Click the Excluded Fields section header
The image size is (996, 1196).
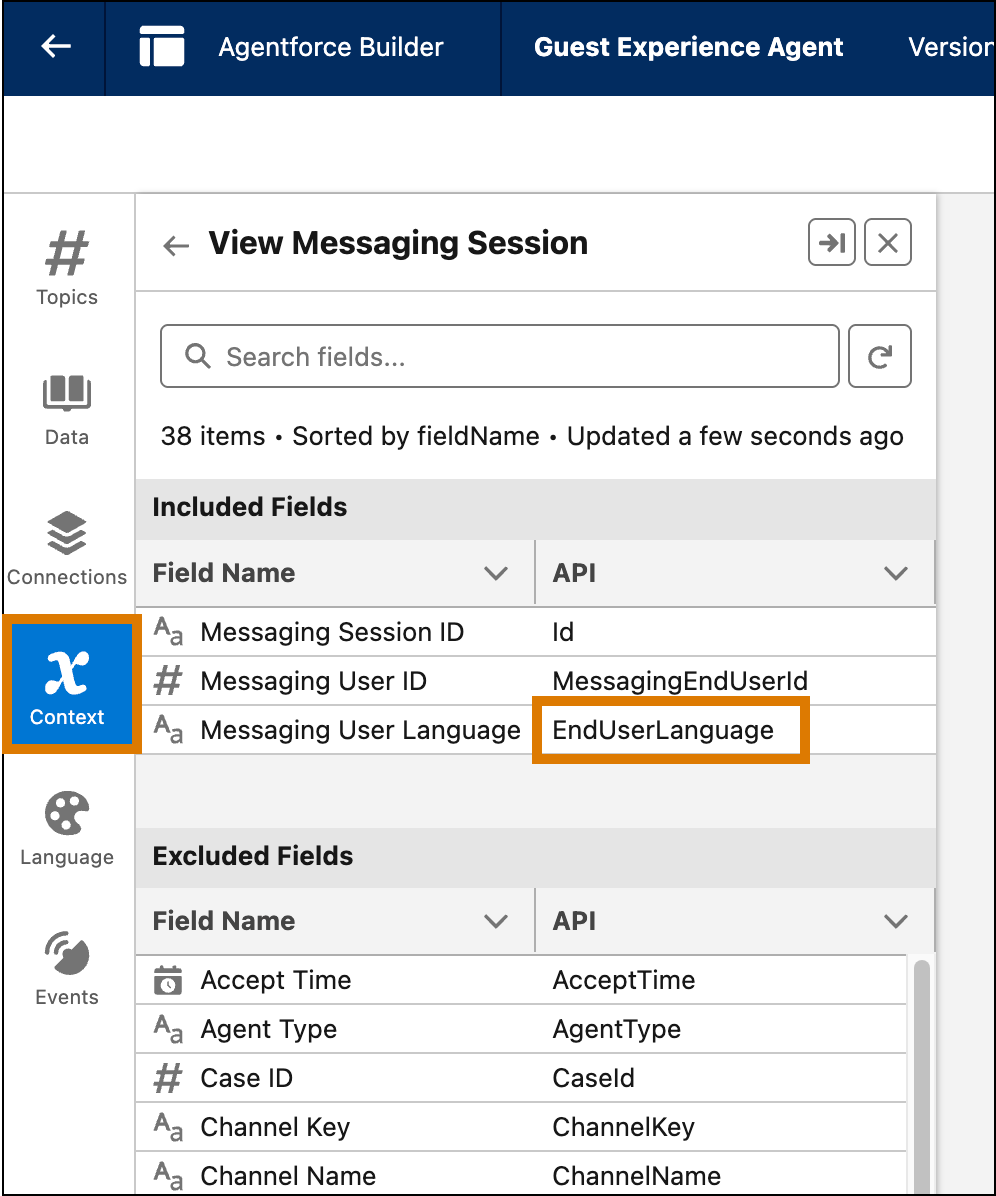(x=535, y=856)
